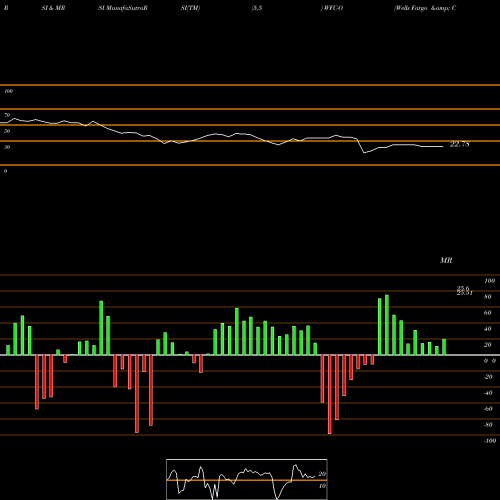
Task: Click the MR axis label -40
Action: 488,393
